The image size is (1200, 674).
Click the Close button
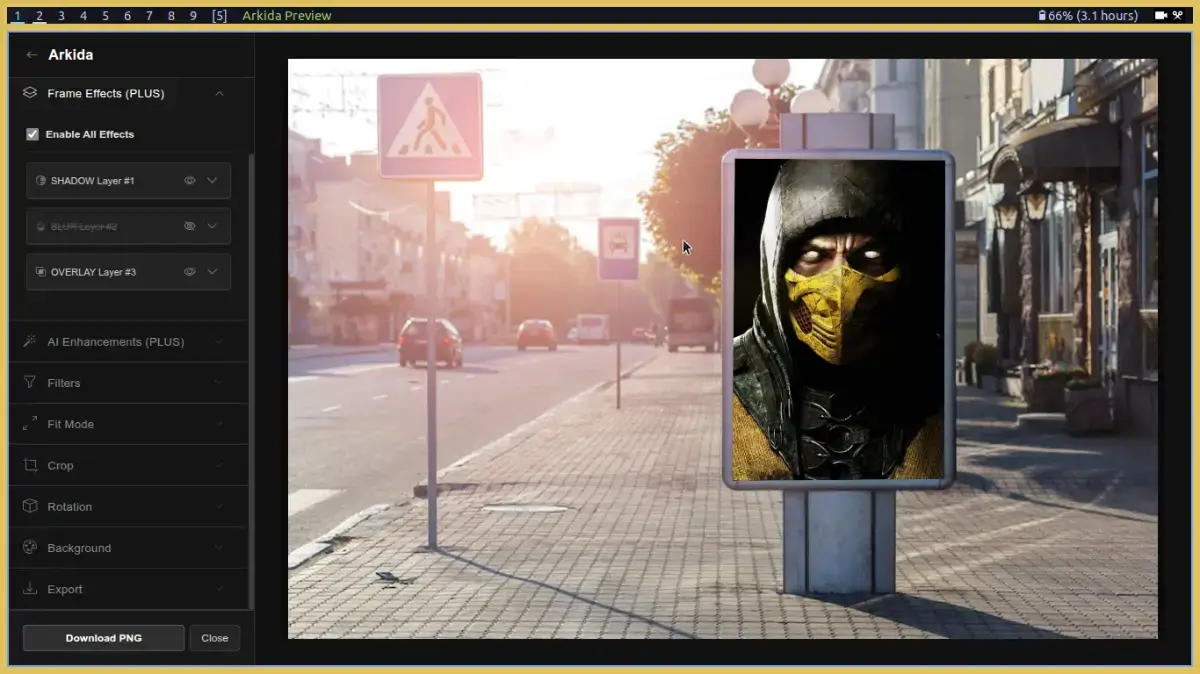[x=215, y=638]
